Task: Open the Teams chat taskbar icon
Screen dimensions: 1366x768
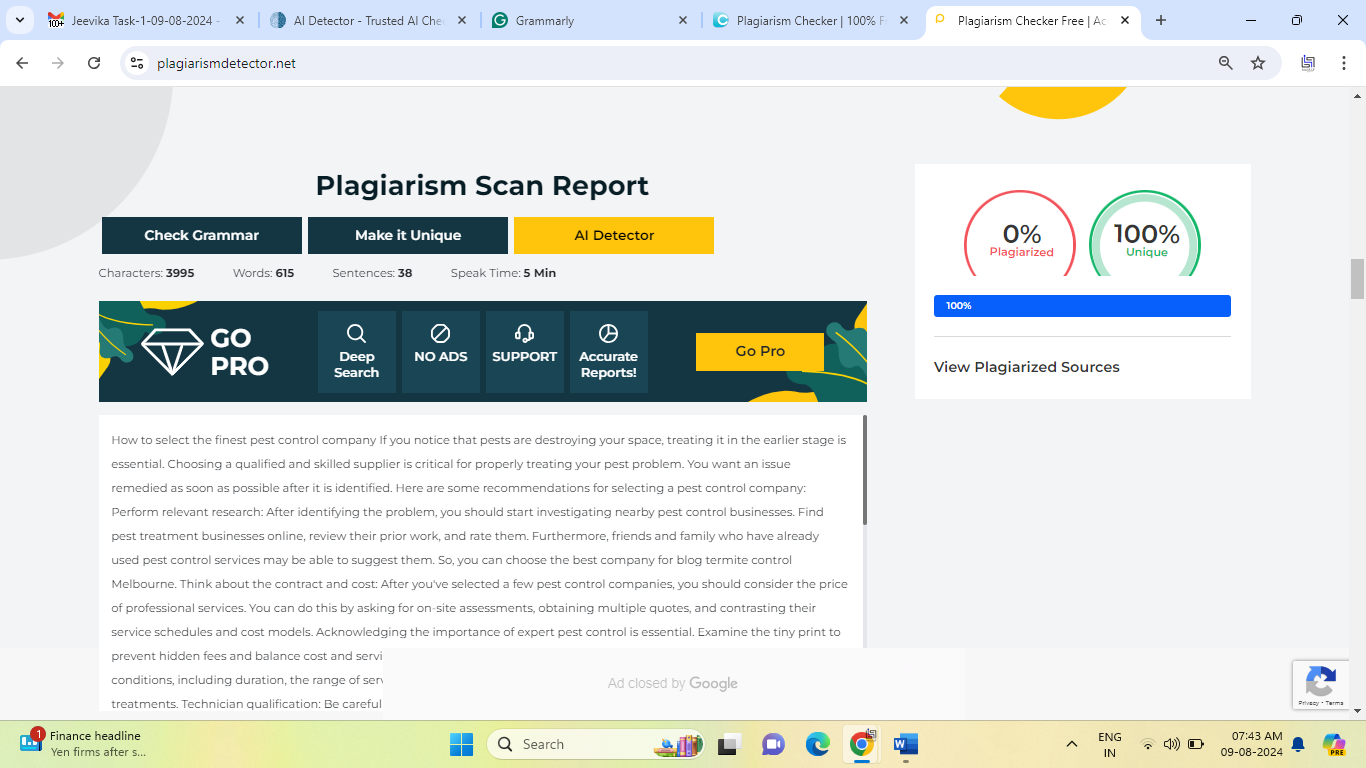Action: [x=773, y=744]
